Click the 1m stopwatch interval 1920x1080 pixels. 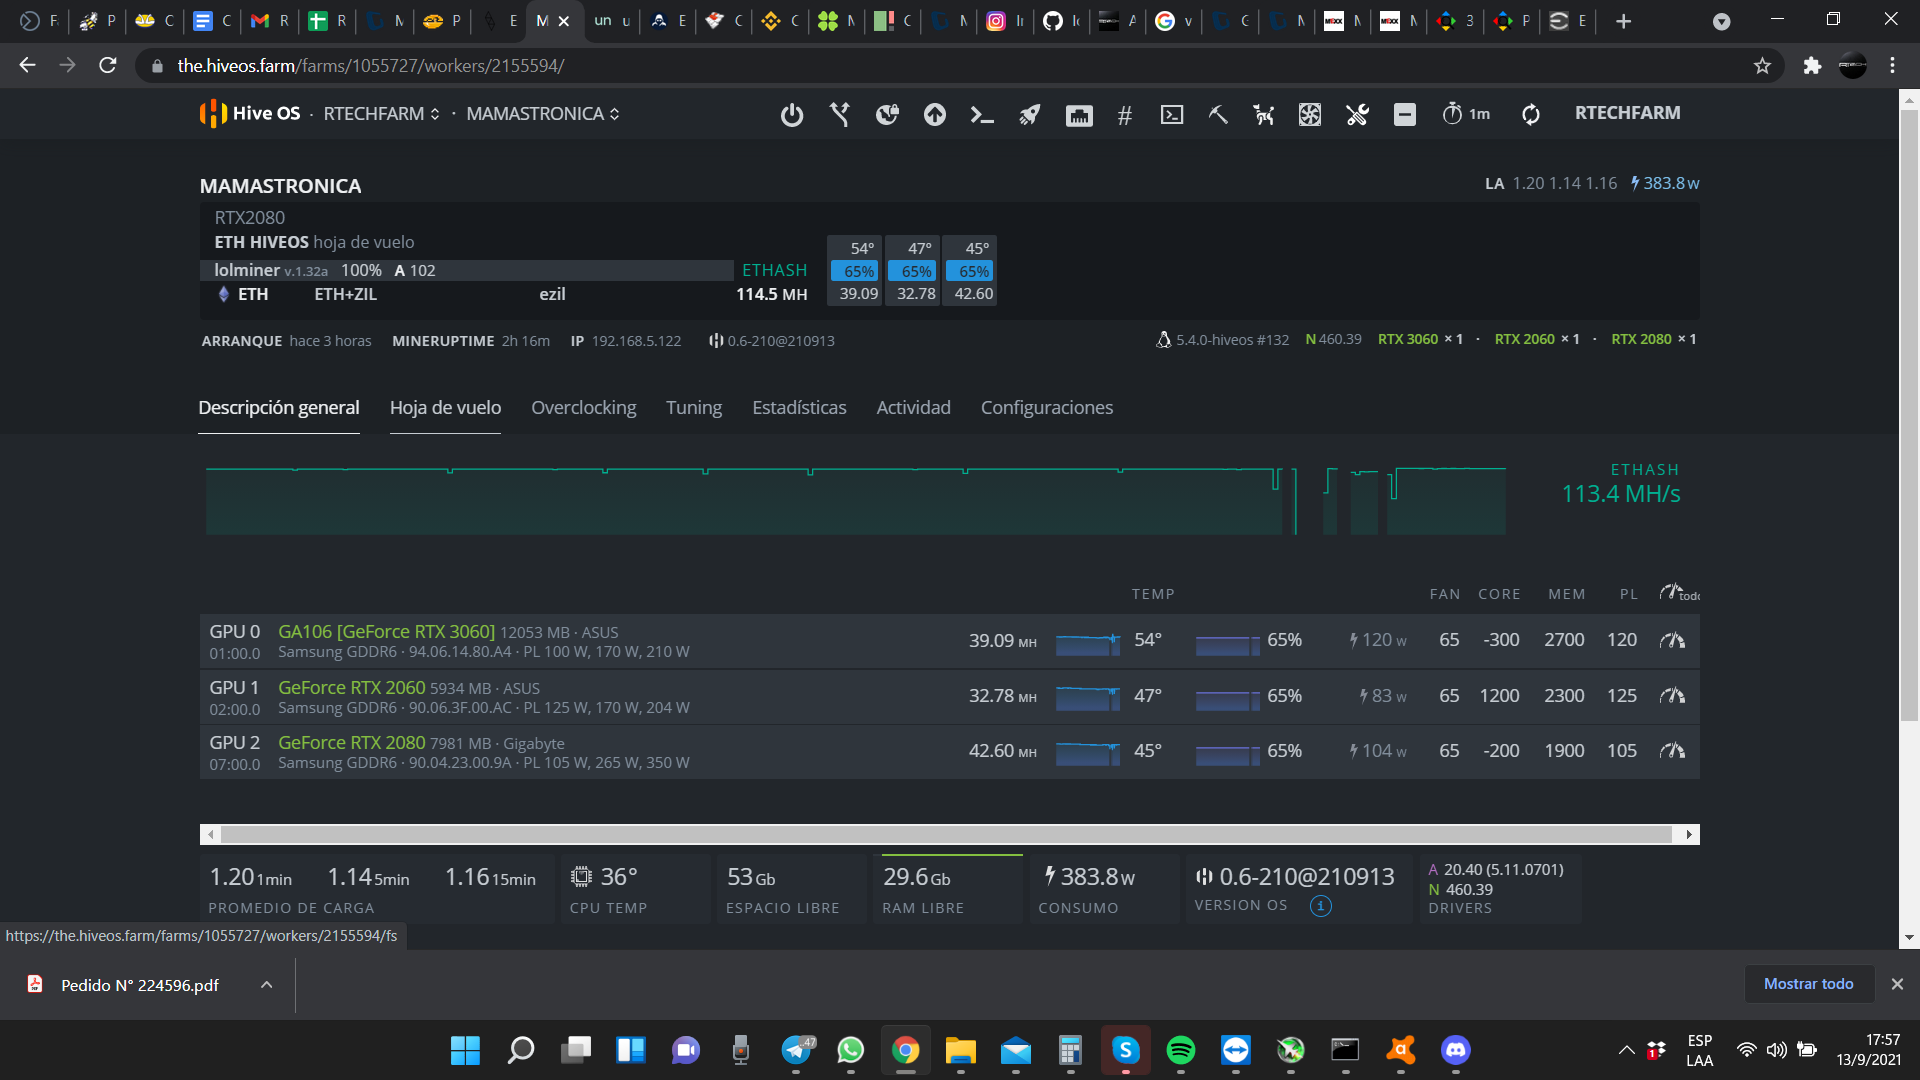coord(1466,114)
